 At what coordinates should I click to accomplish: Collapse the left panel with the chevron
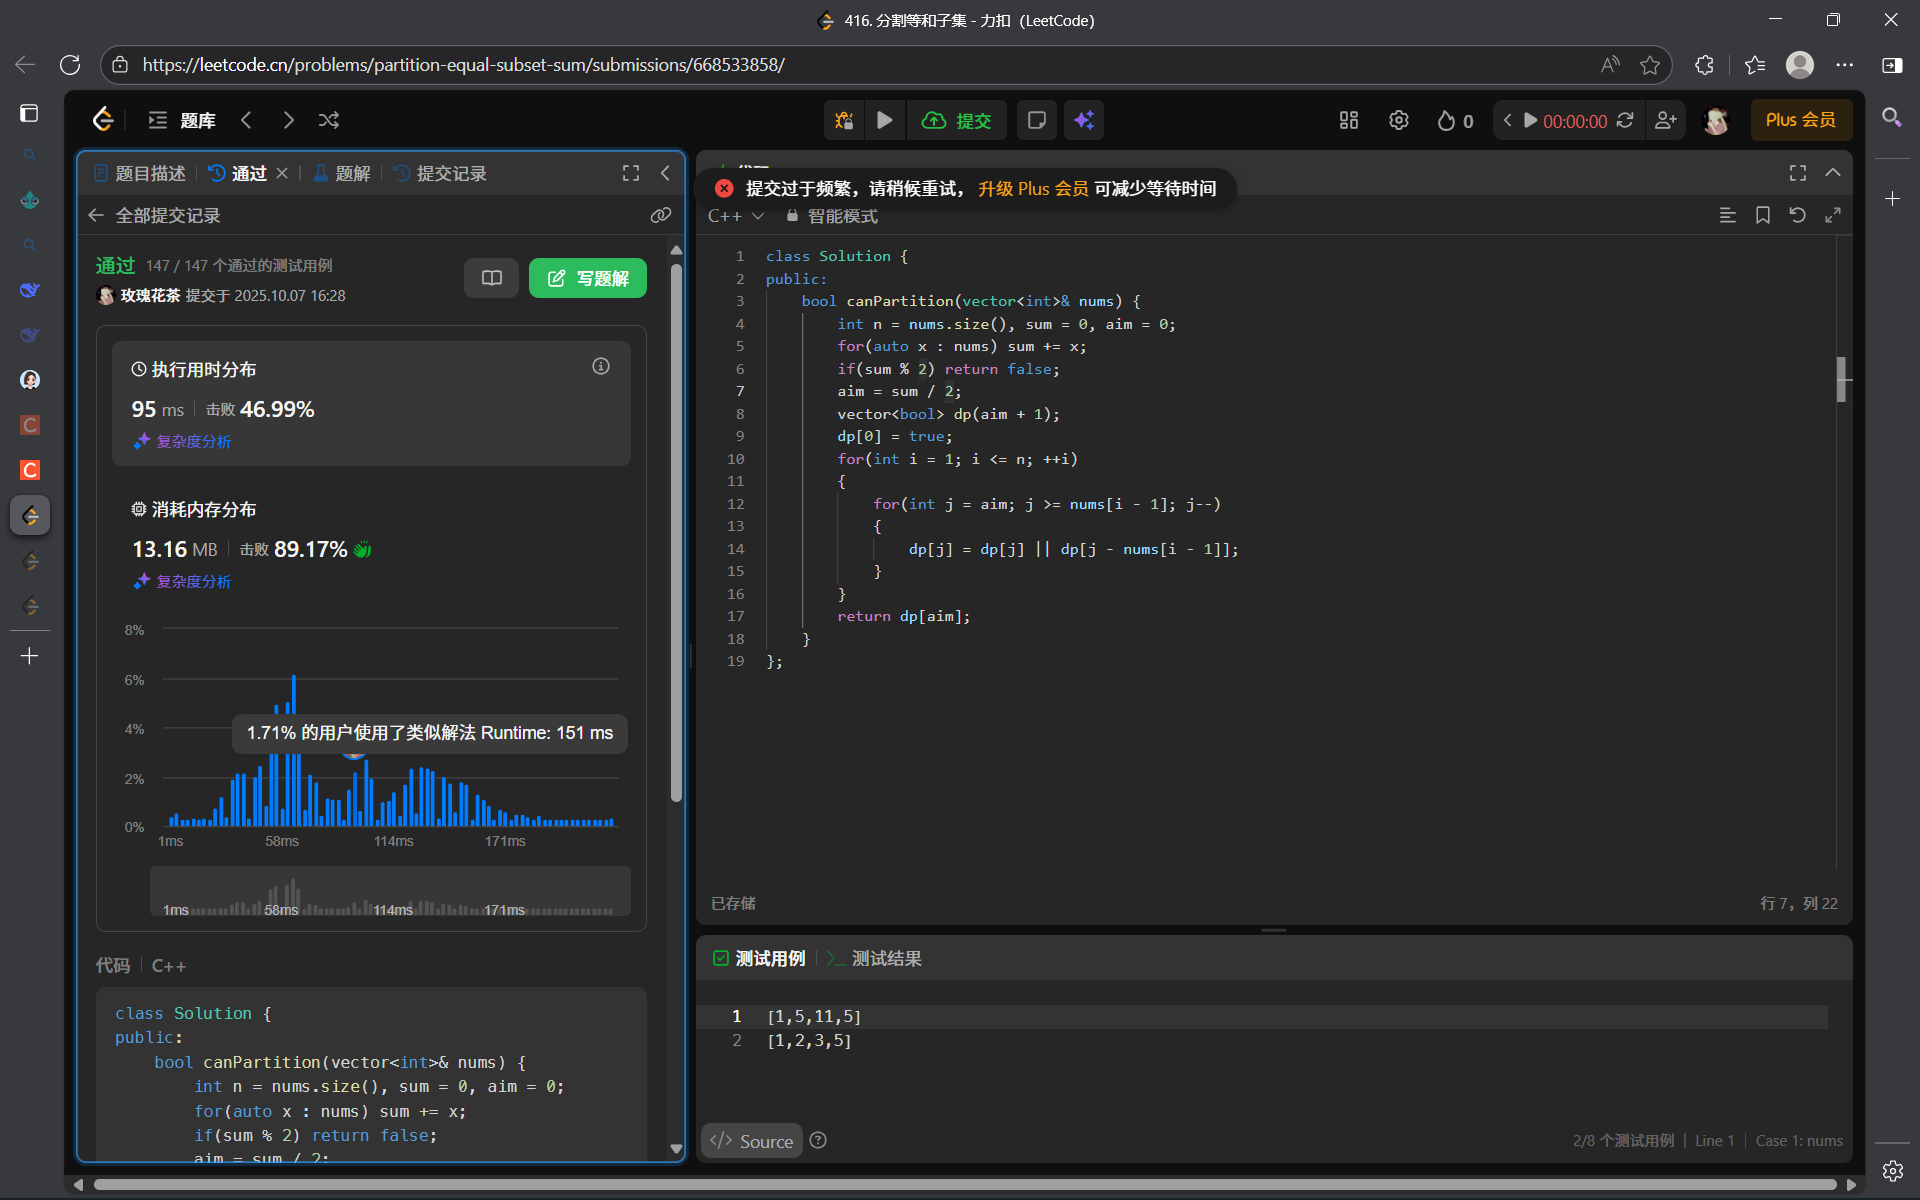click(665, 173)
